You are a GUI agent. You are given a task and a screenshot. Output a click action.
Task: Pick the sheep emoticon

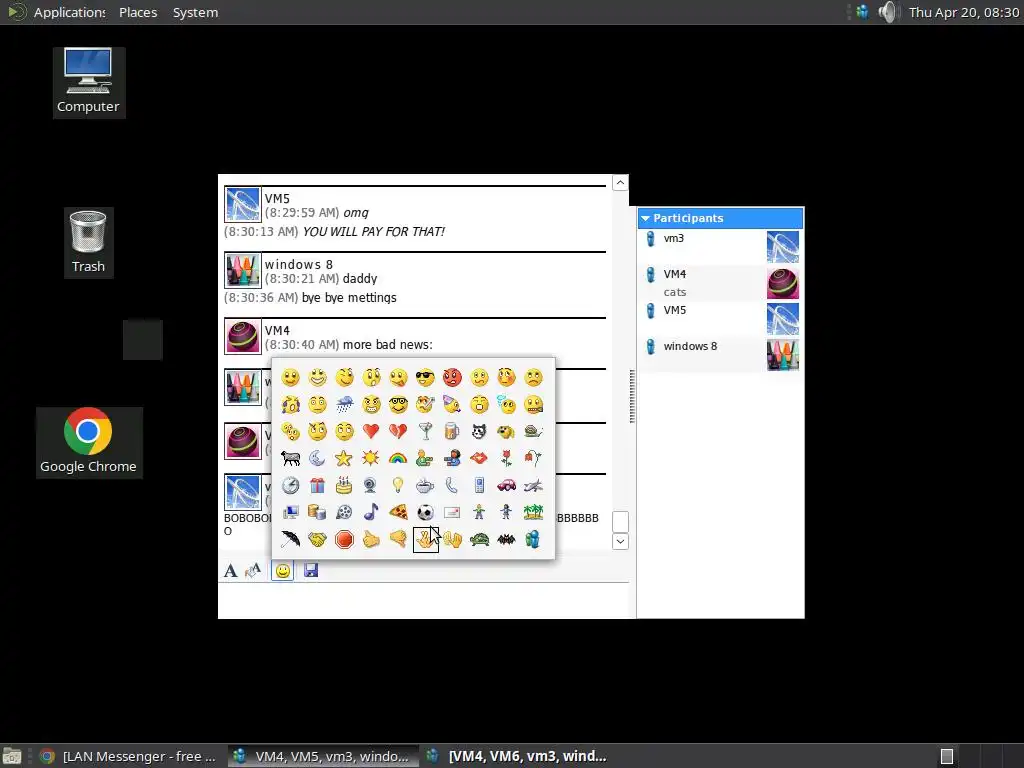[291, 458]
